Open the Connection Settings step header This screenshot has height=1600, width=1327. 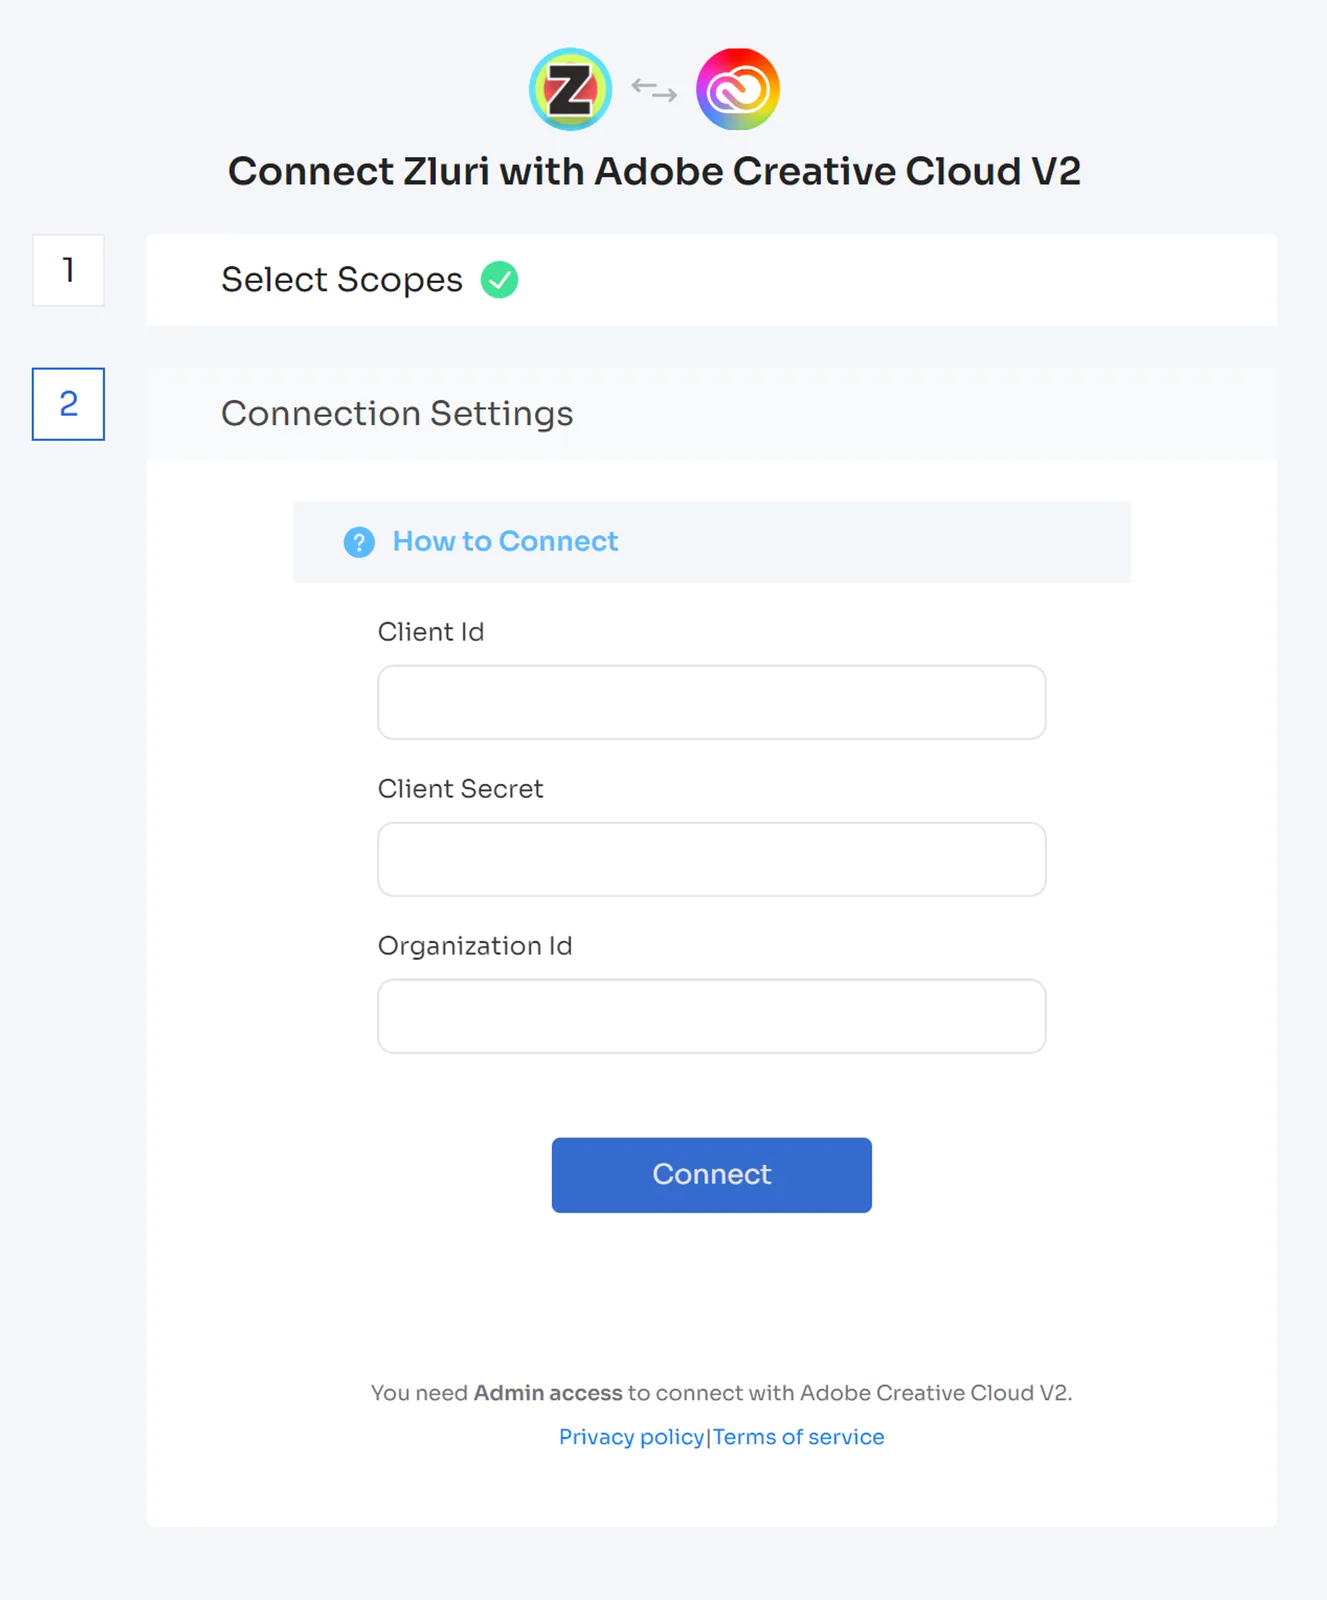click(x=711, y=414)
